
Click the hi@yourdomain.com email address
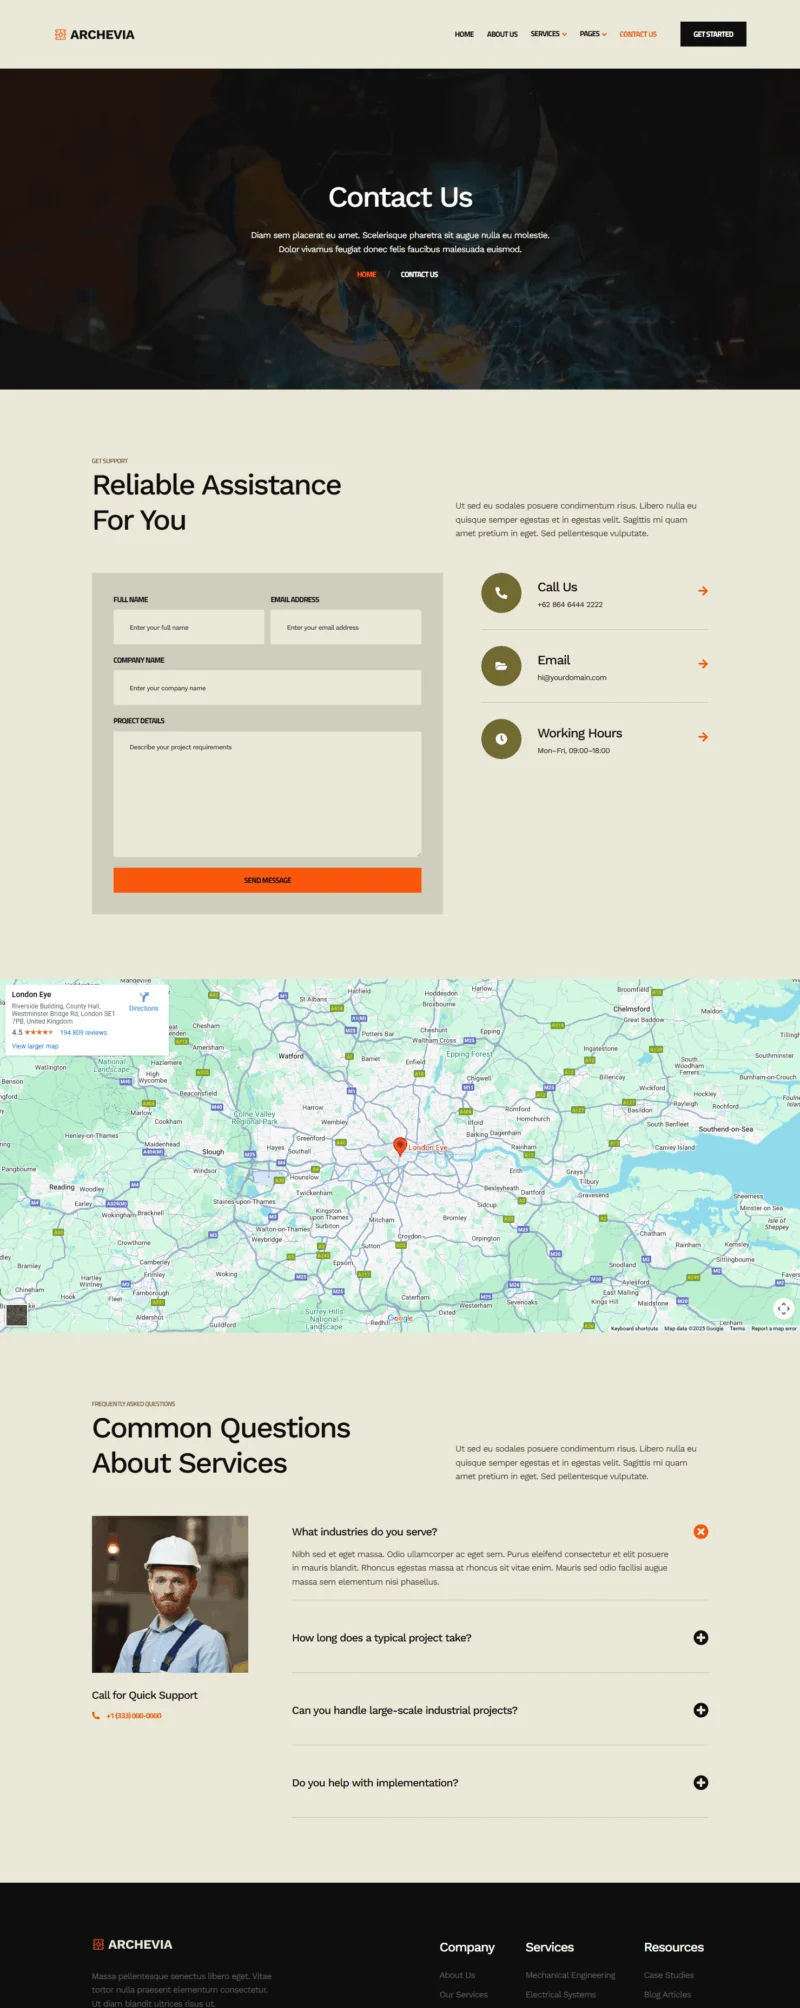[x=572, y=677]
